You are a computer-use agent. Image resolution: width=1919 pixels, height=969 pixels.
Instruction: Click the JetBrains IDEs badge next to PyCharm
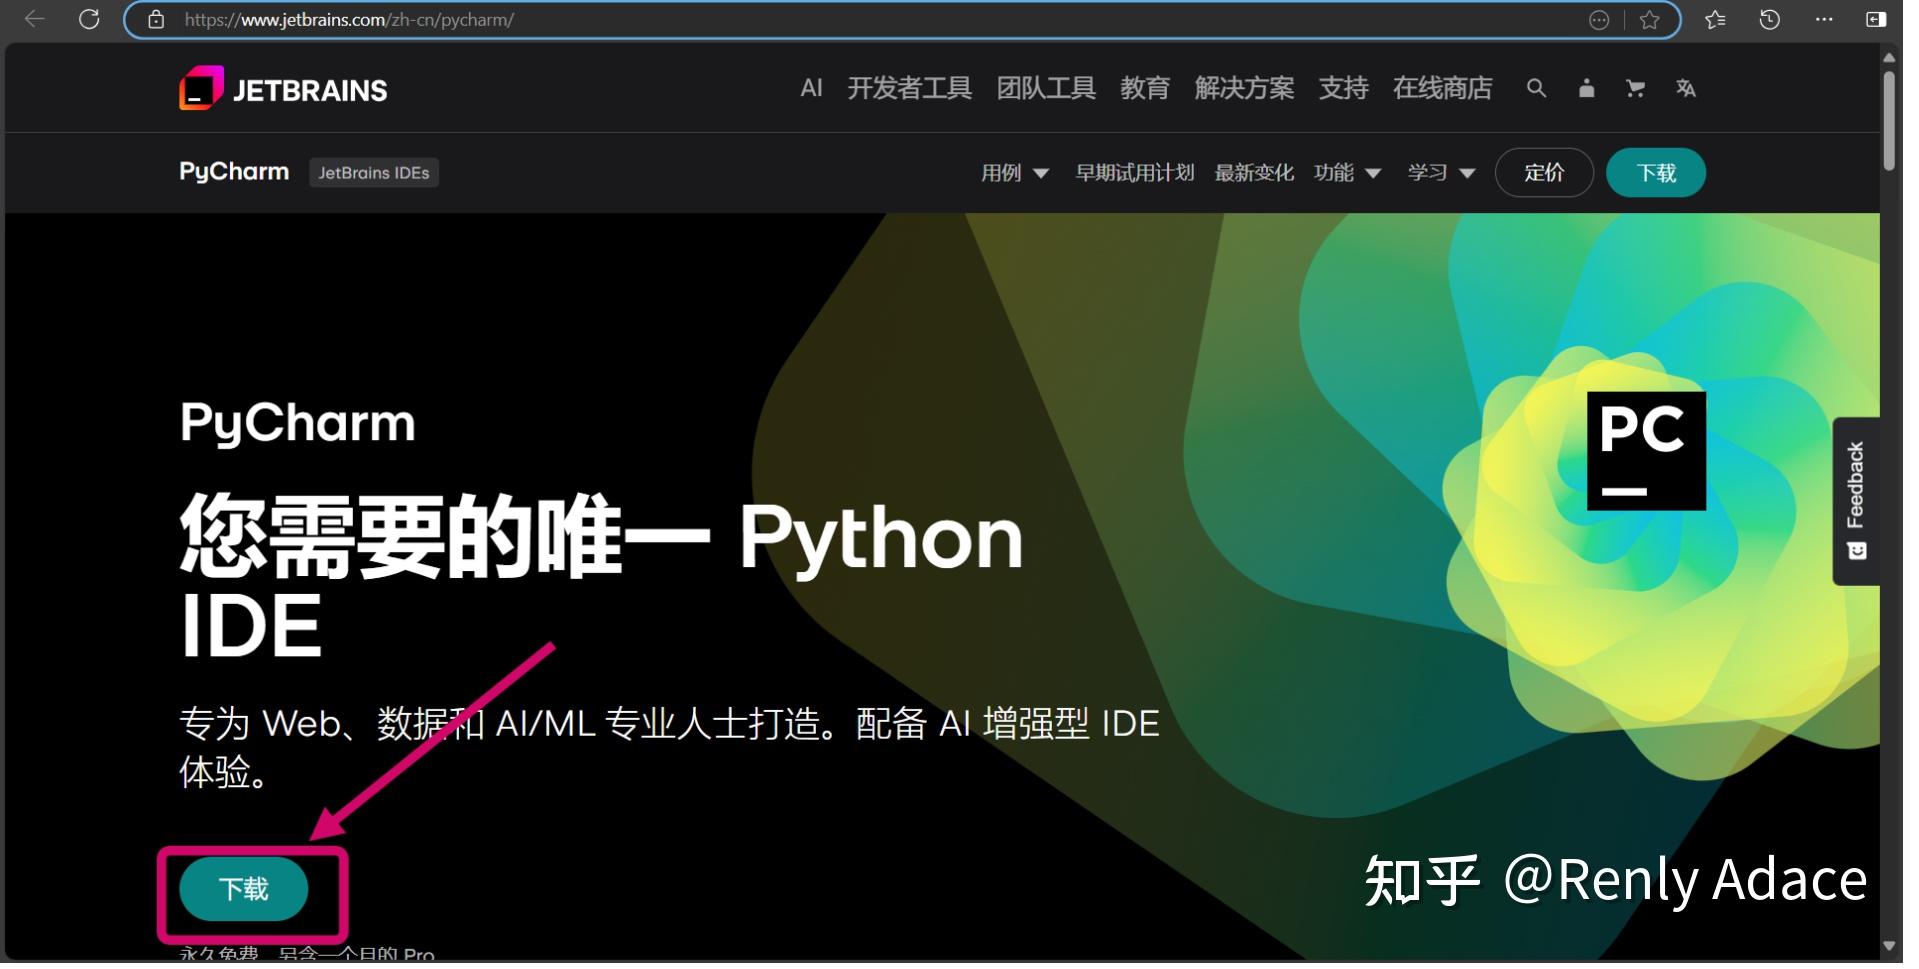click(374, 172)
